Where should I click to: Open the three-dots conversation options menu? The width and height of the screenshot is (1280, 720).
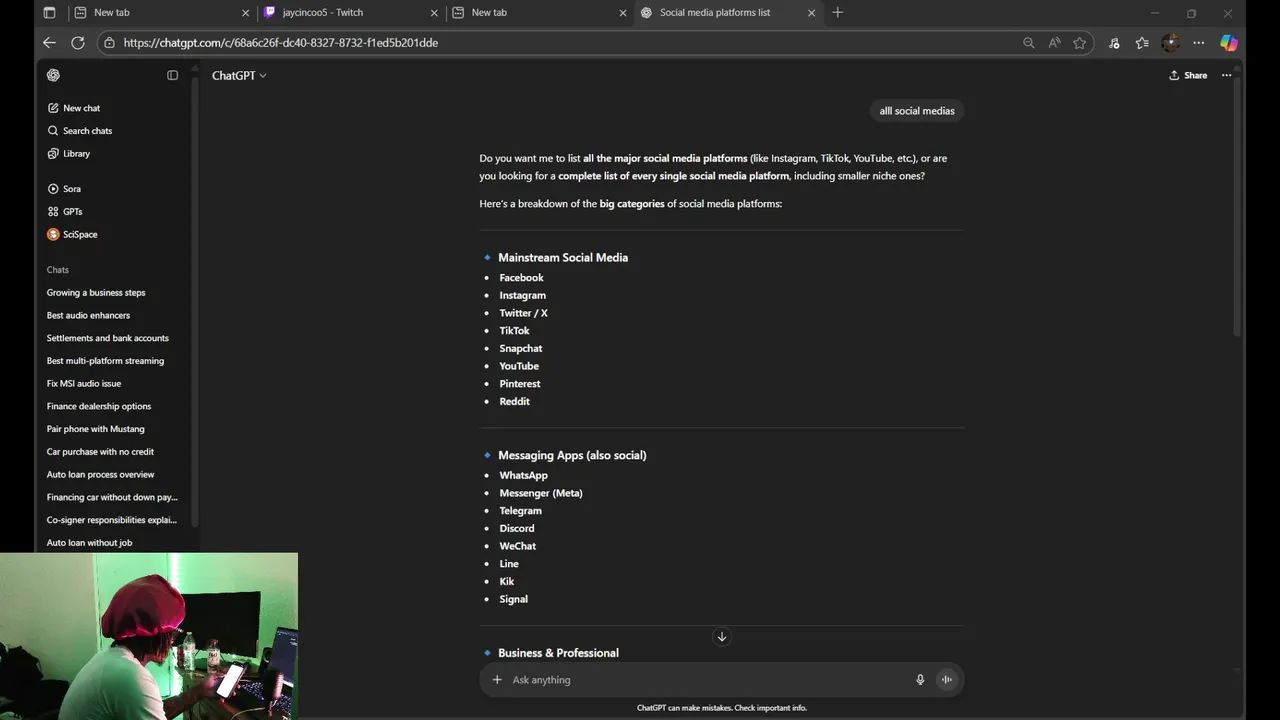1226,75
